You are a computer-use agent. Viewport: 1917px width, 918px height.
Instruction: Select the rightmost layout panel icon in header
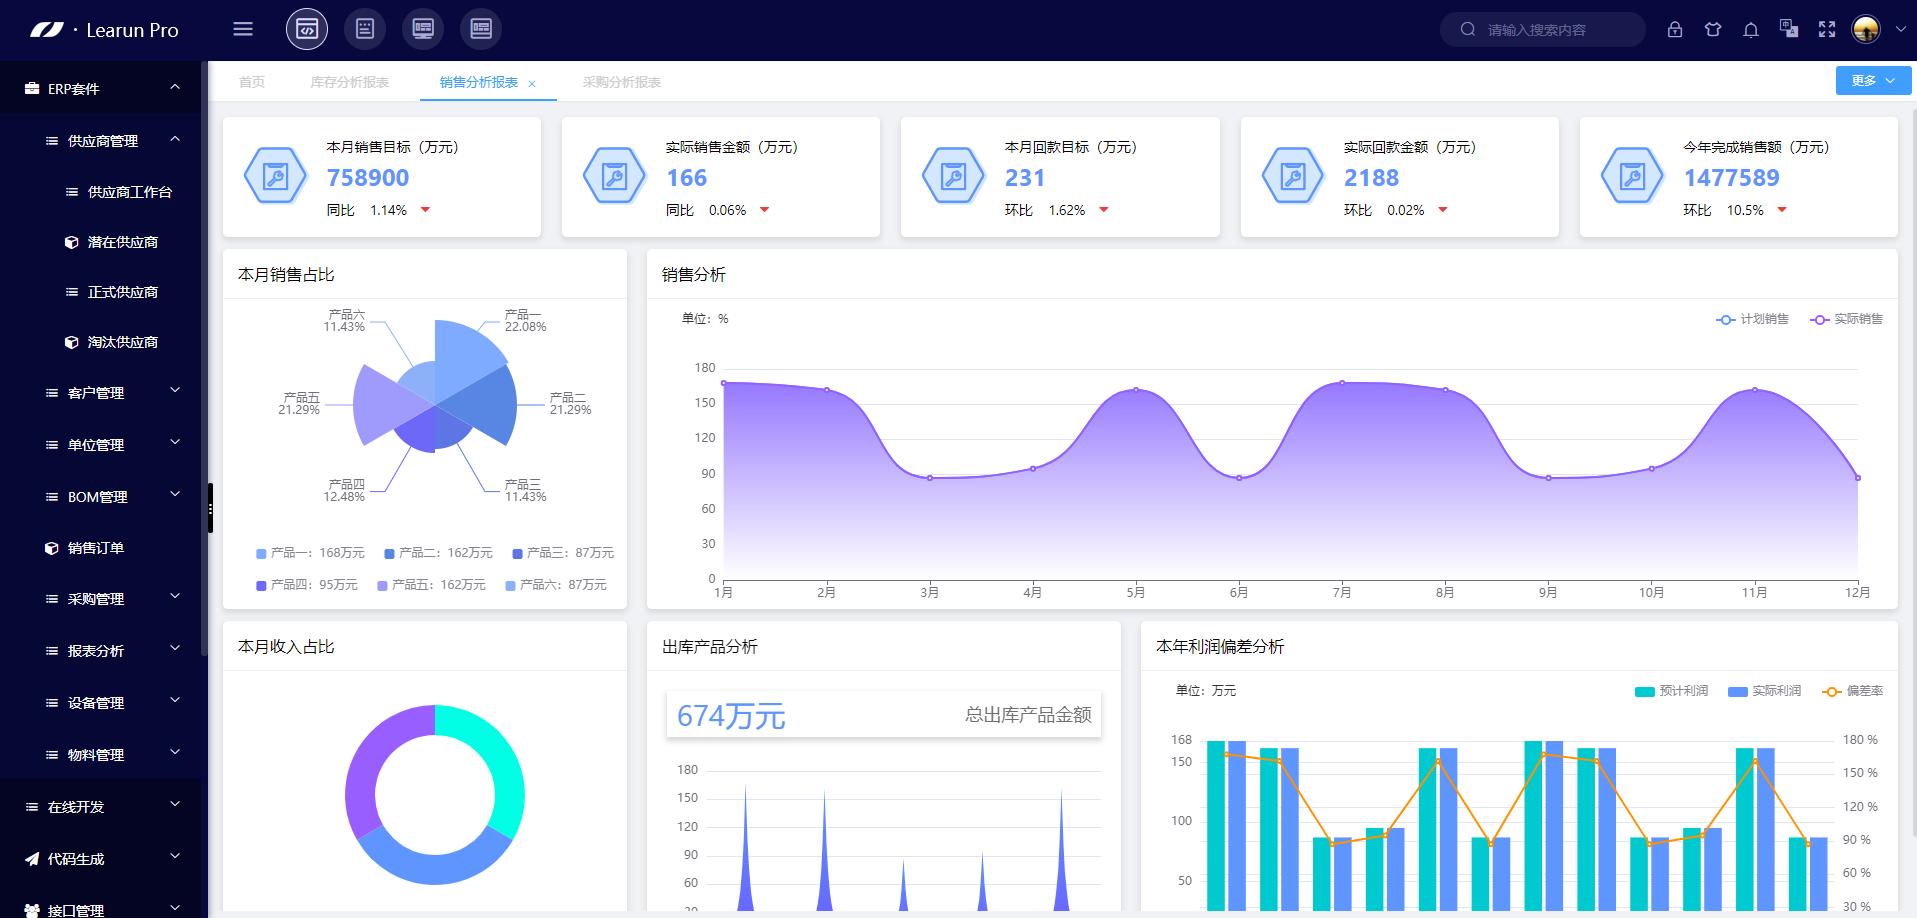481,29
